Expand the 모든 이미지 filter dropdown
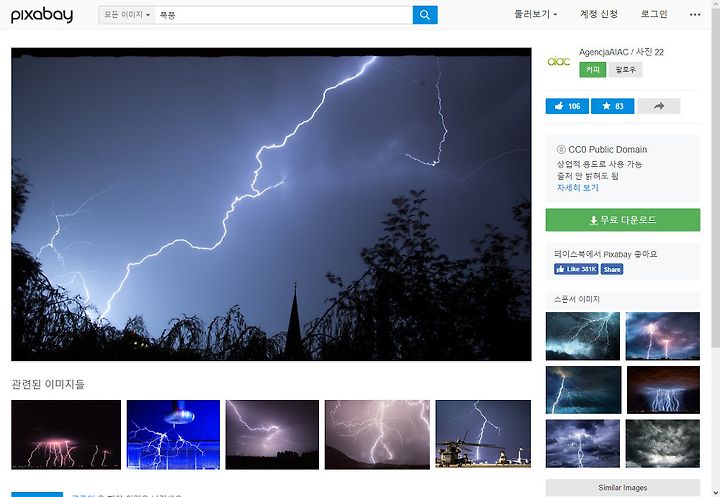 pyautogui.click(x=127, y=15)
